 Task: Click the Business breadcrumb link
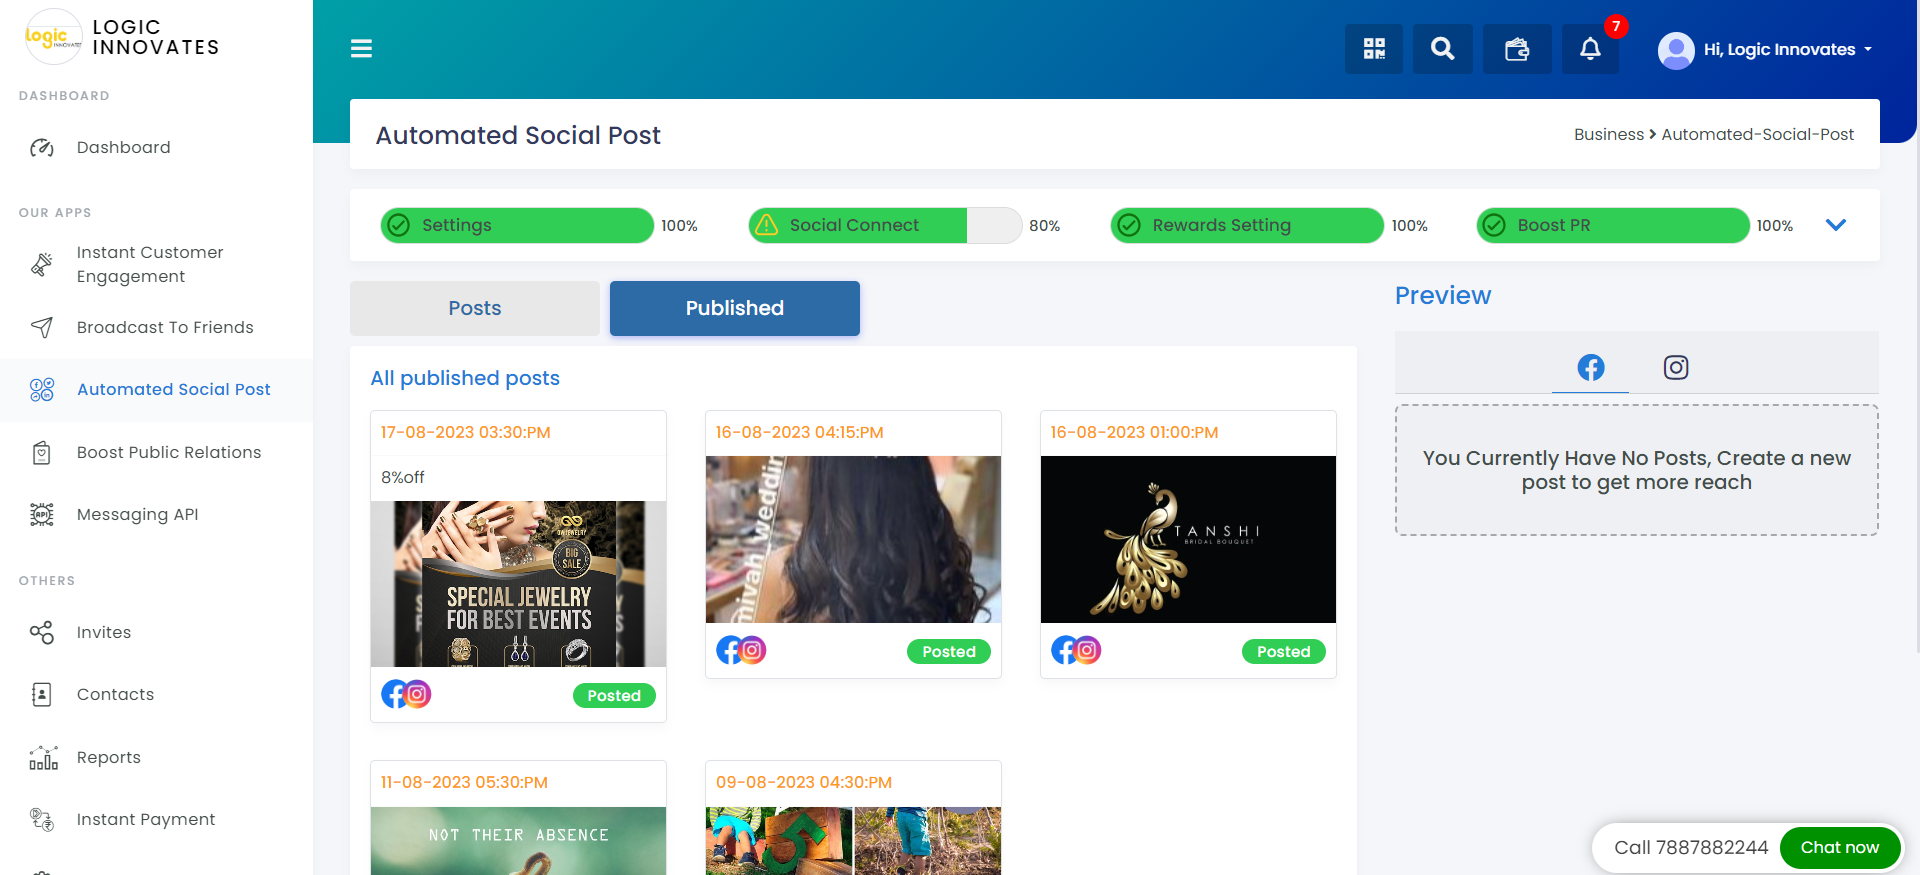tap(1608, 134)
